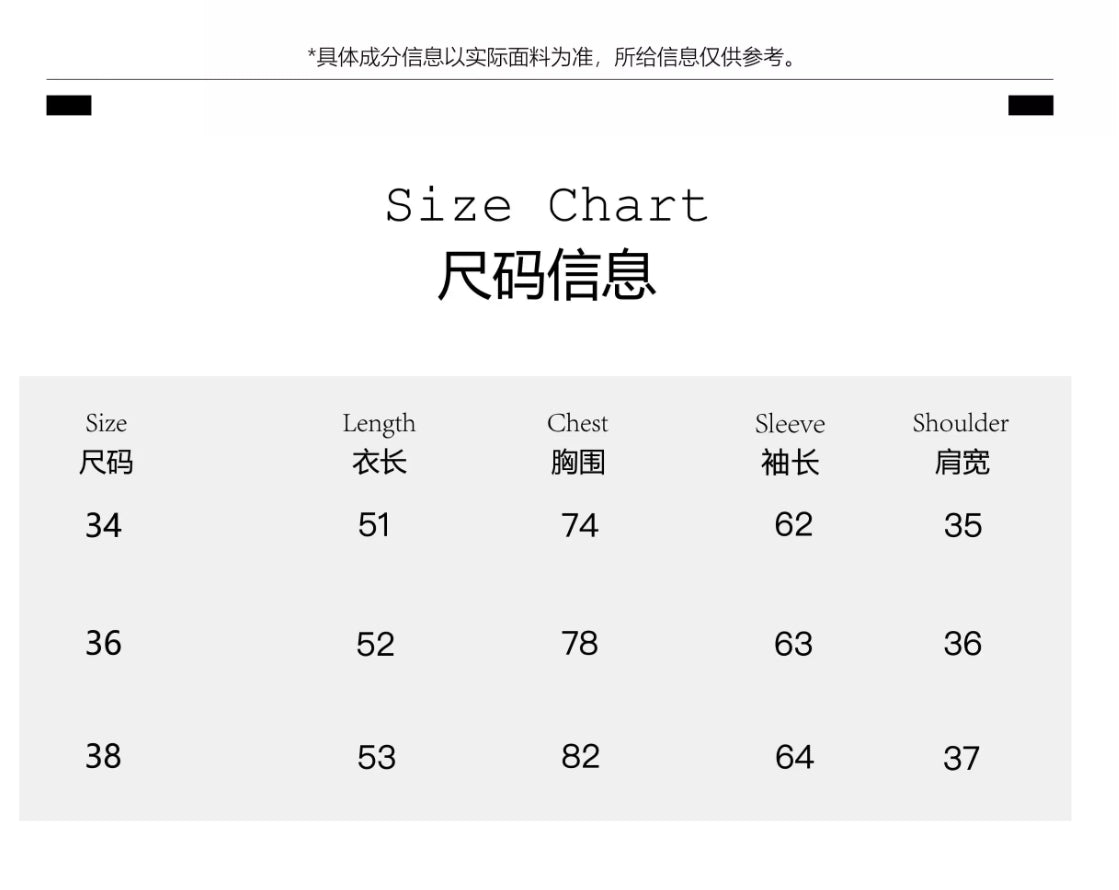Click chest value 82
The height and width of the screenshot is (890, 1119).
(580, 756)
